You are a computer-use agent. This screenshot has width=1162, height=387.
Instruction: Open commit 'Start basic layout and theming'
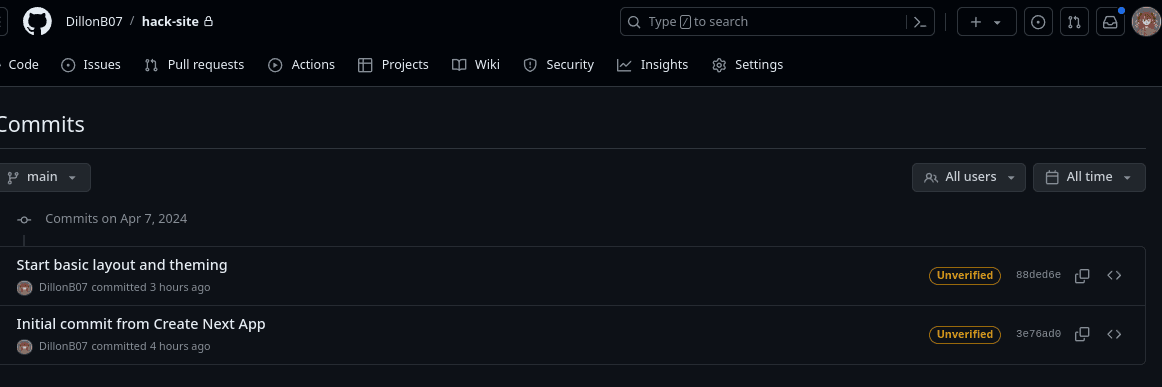click(122, 265)
